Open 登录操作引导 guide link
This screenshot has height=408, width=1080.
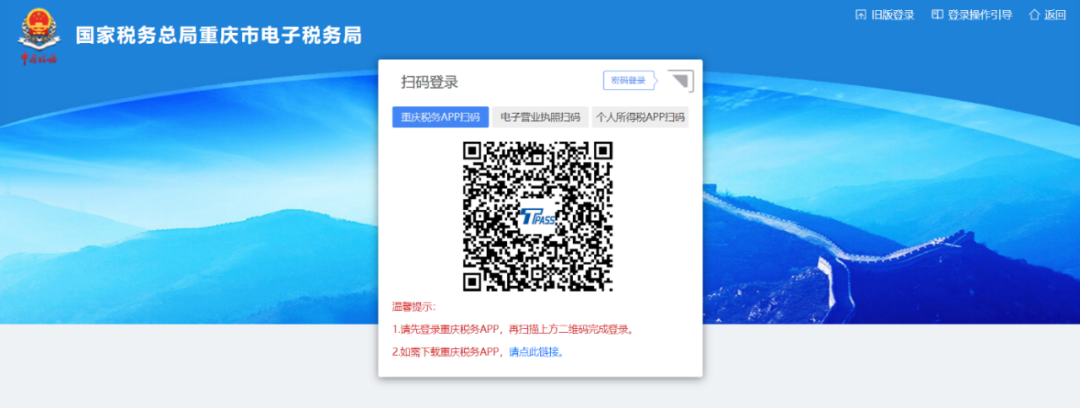pos(980,15)
